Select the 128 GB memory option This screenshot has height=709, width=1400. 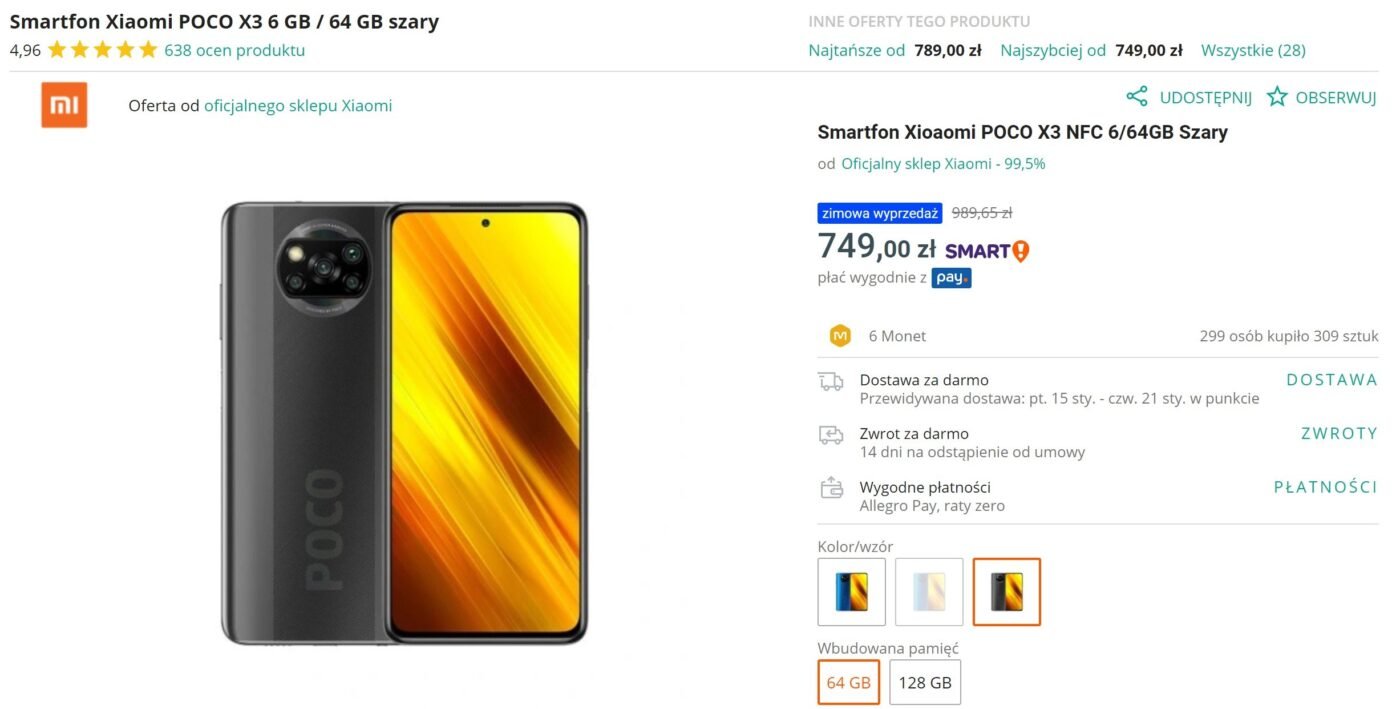(925, 682)
